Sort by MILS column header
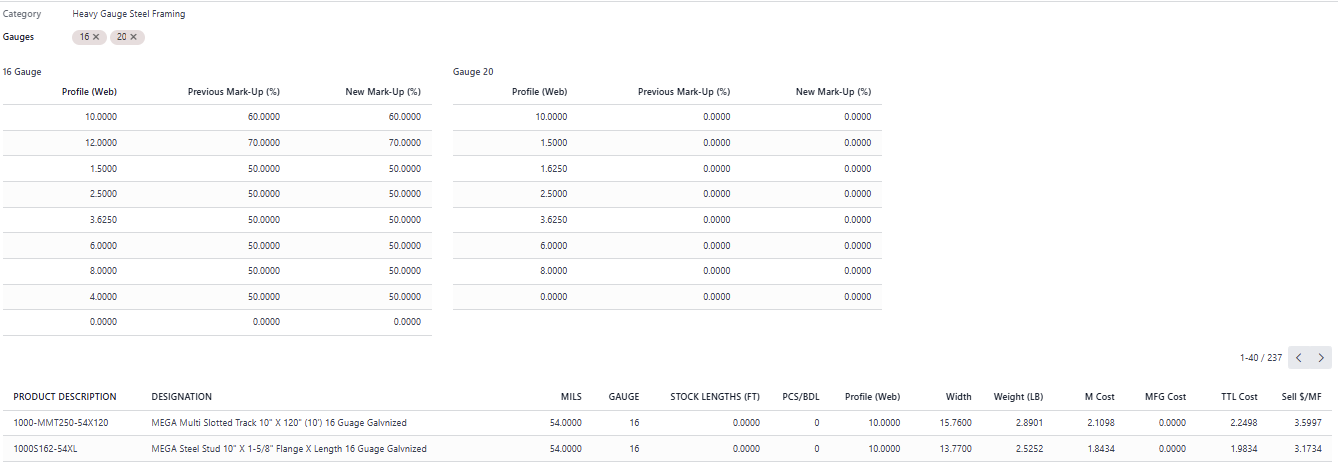Viewport: 1338px width, 464px height. tap(572, 397)
